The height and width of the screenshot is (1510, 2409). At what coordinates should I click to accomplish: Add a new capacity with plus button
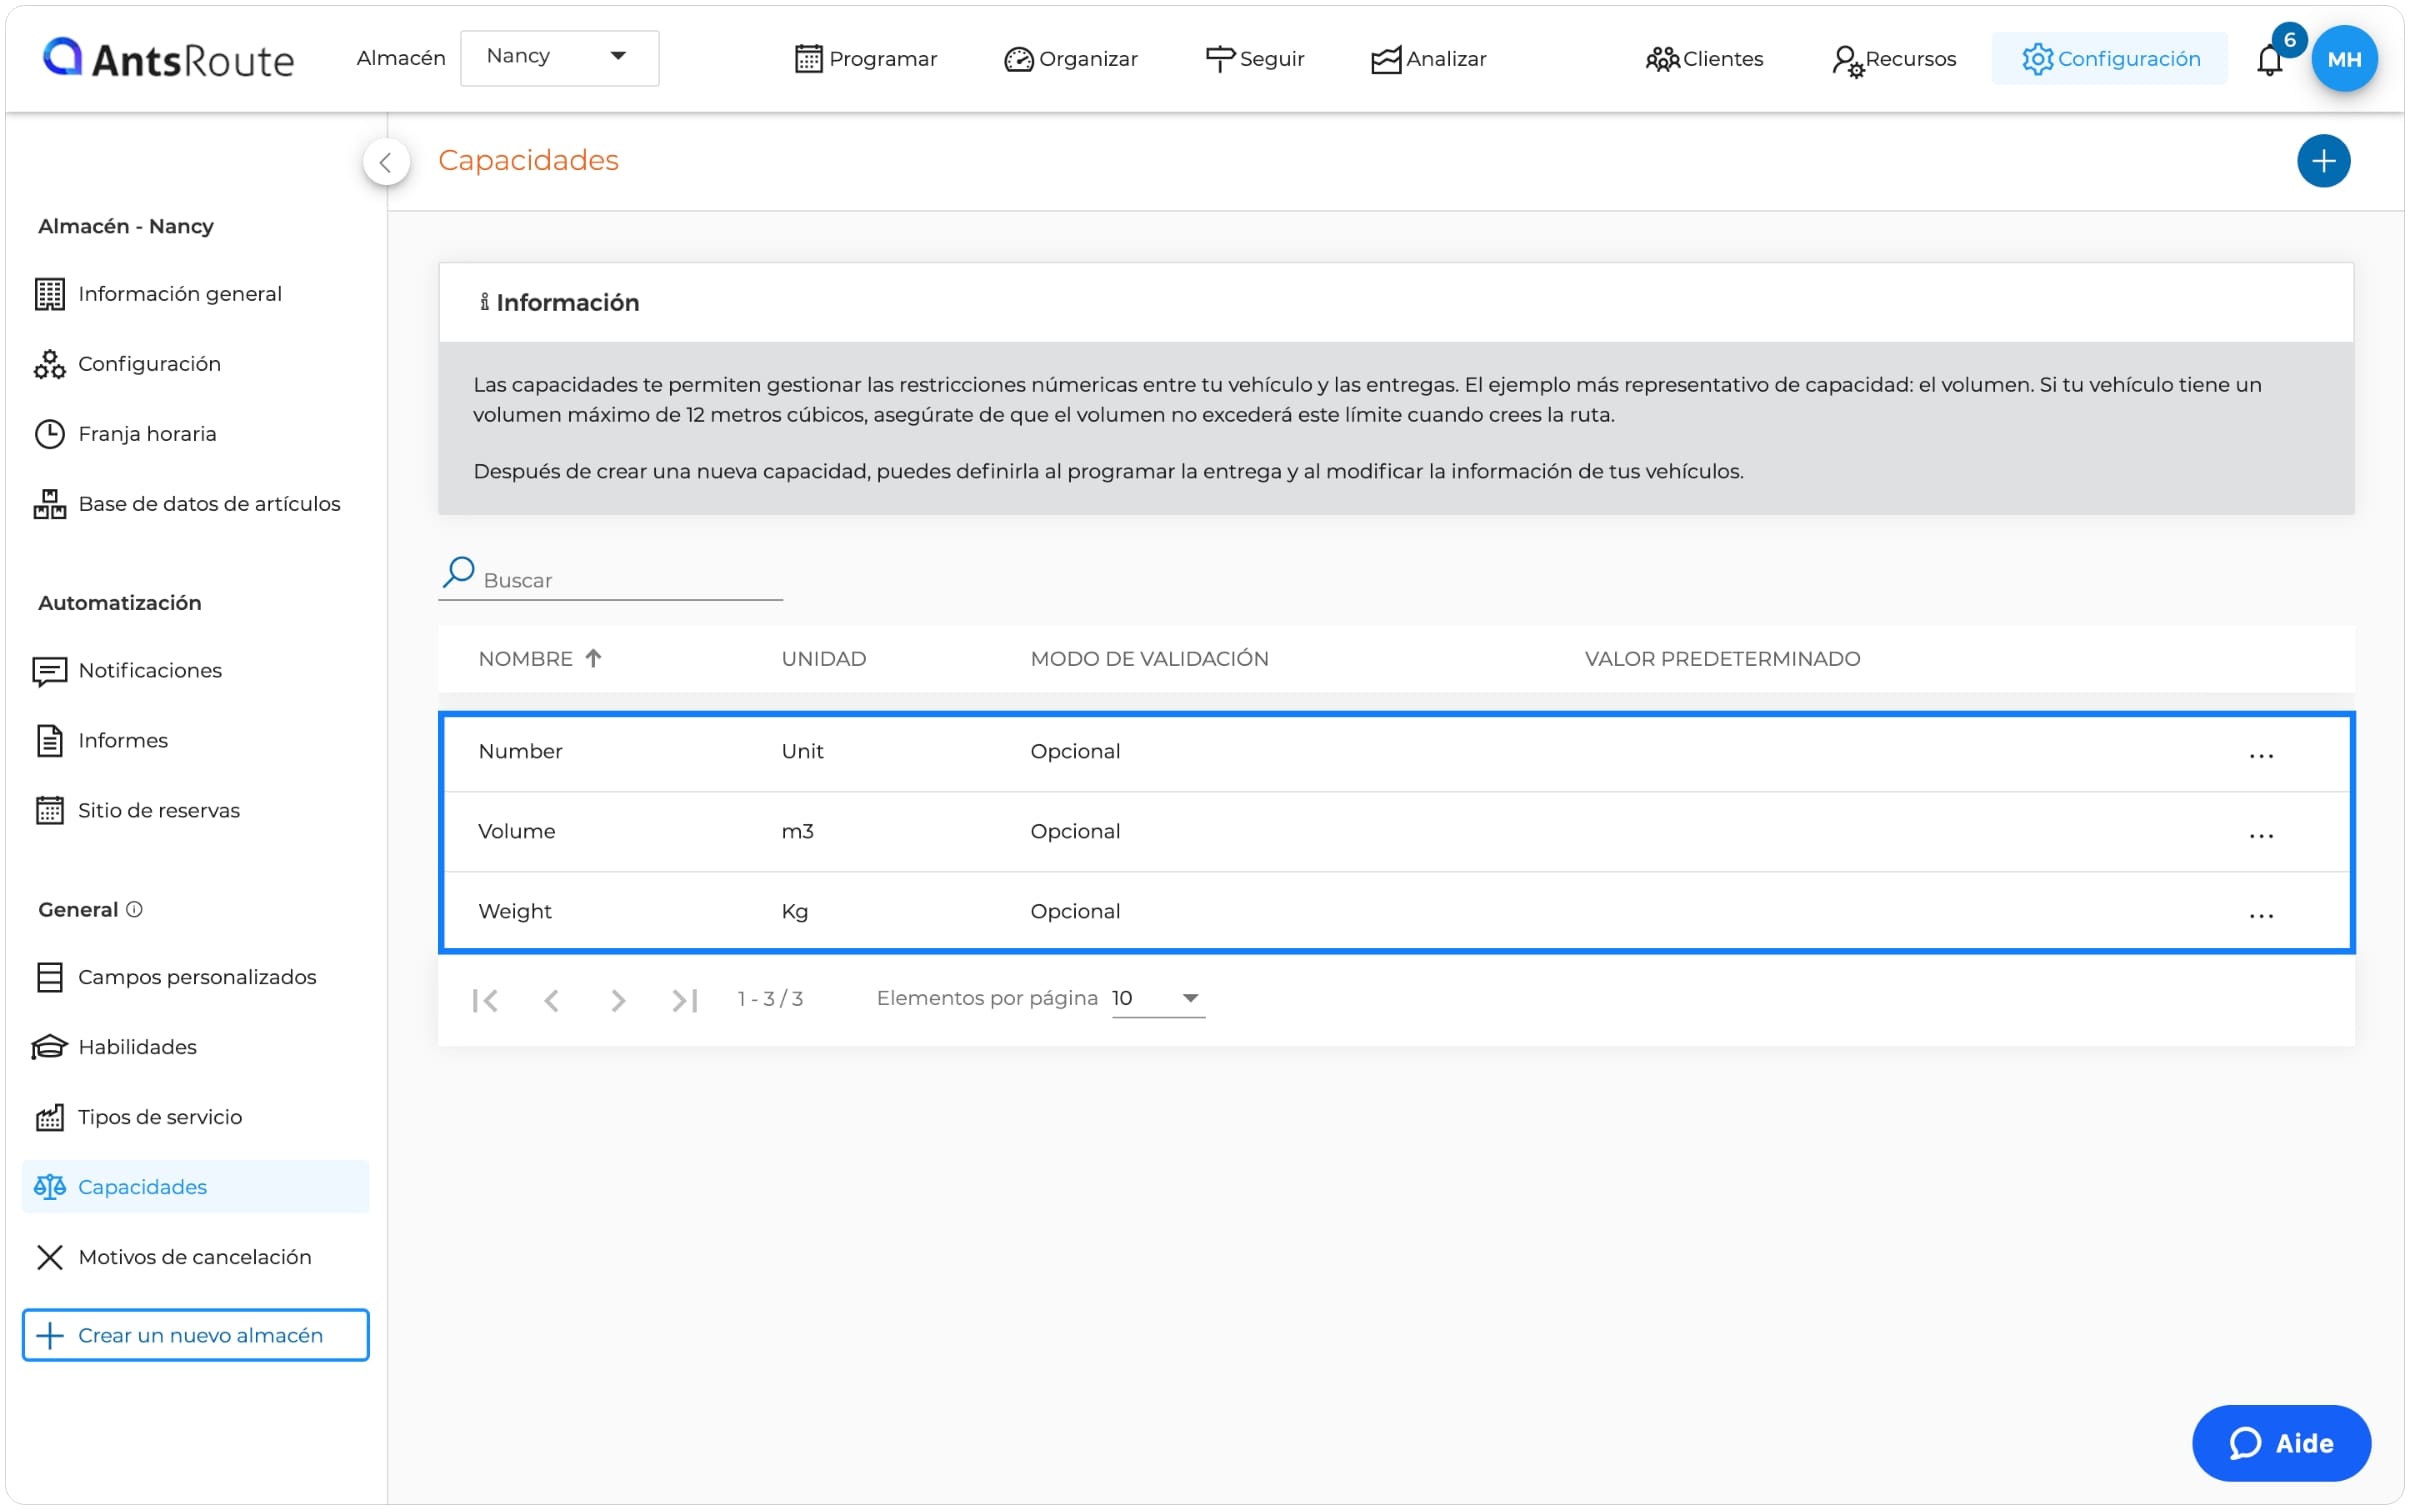(2323, 161)
